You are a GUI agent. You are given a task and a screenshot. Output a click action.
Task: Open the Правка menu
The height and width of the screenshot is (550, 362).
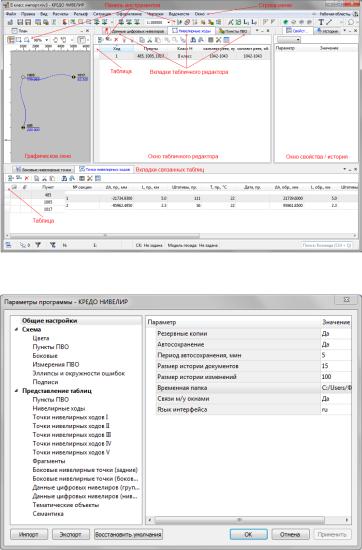coord(28,14)
